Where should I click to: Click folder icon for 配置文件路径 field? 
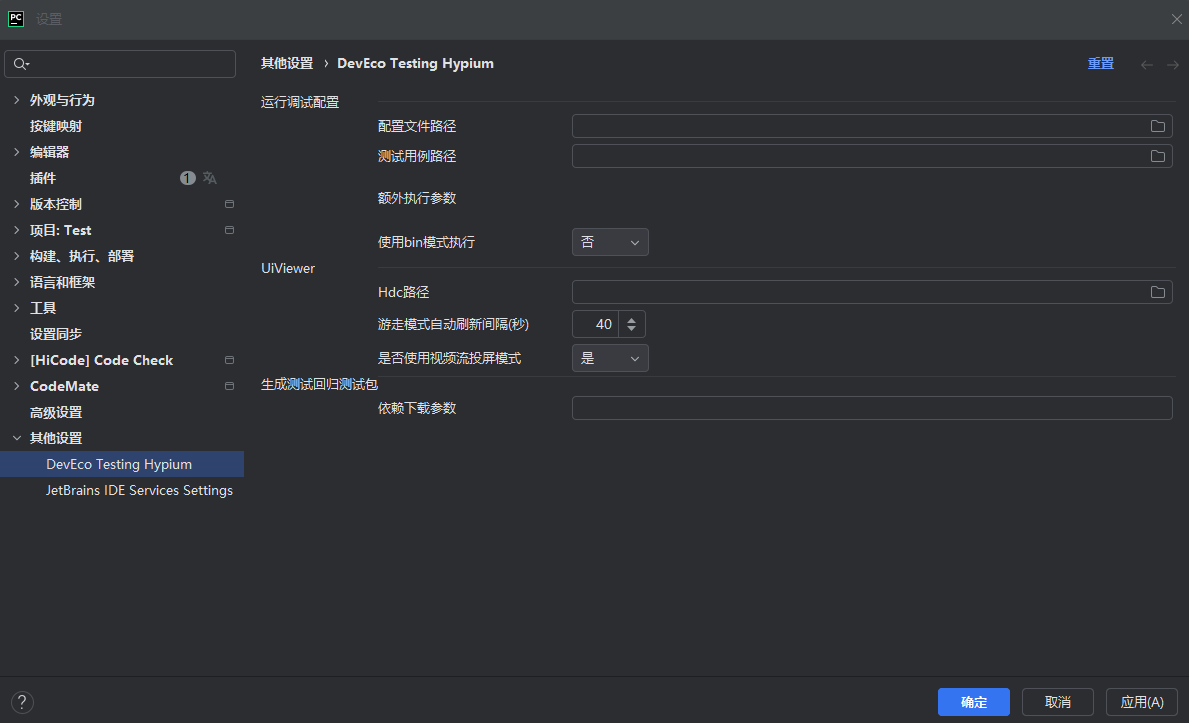tap(1157, 126)
